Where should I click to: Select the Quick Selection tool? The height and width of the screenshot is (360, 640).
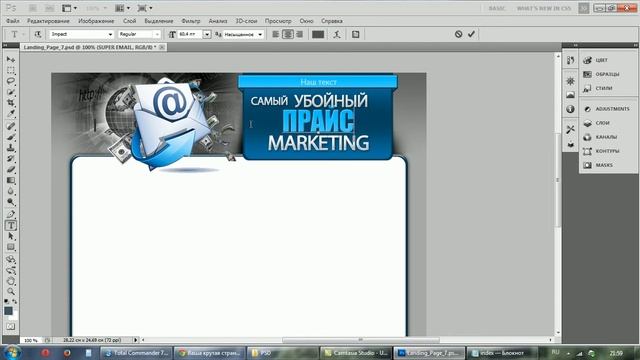click(x=11, y=92)
